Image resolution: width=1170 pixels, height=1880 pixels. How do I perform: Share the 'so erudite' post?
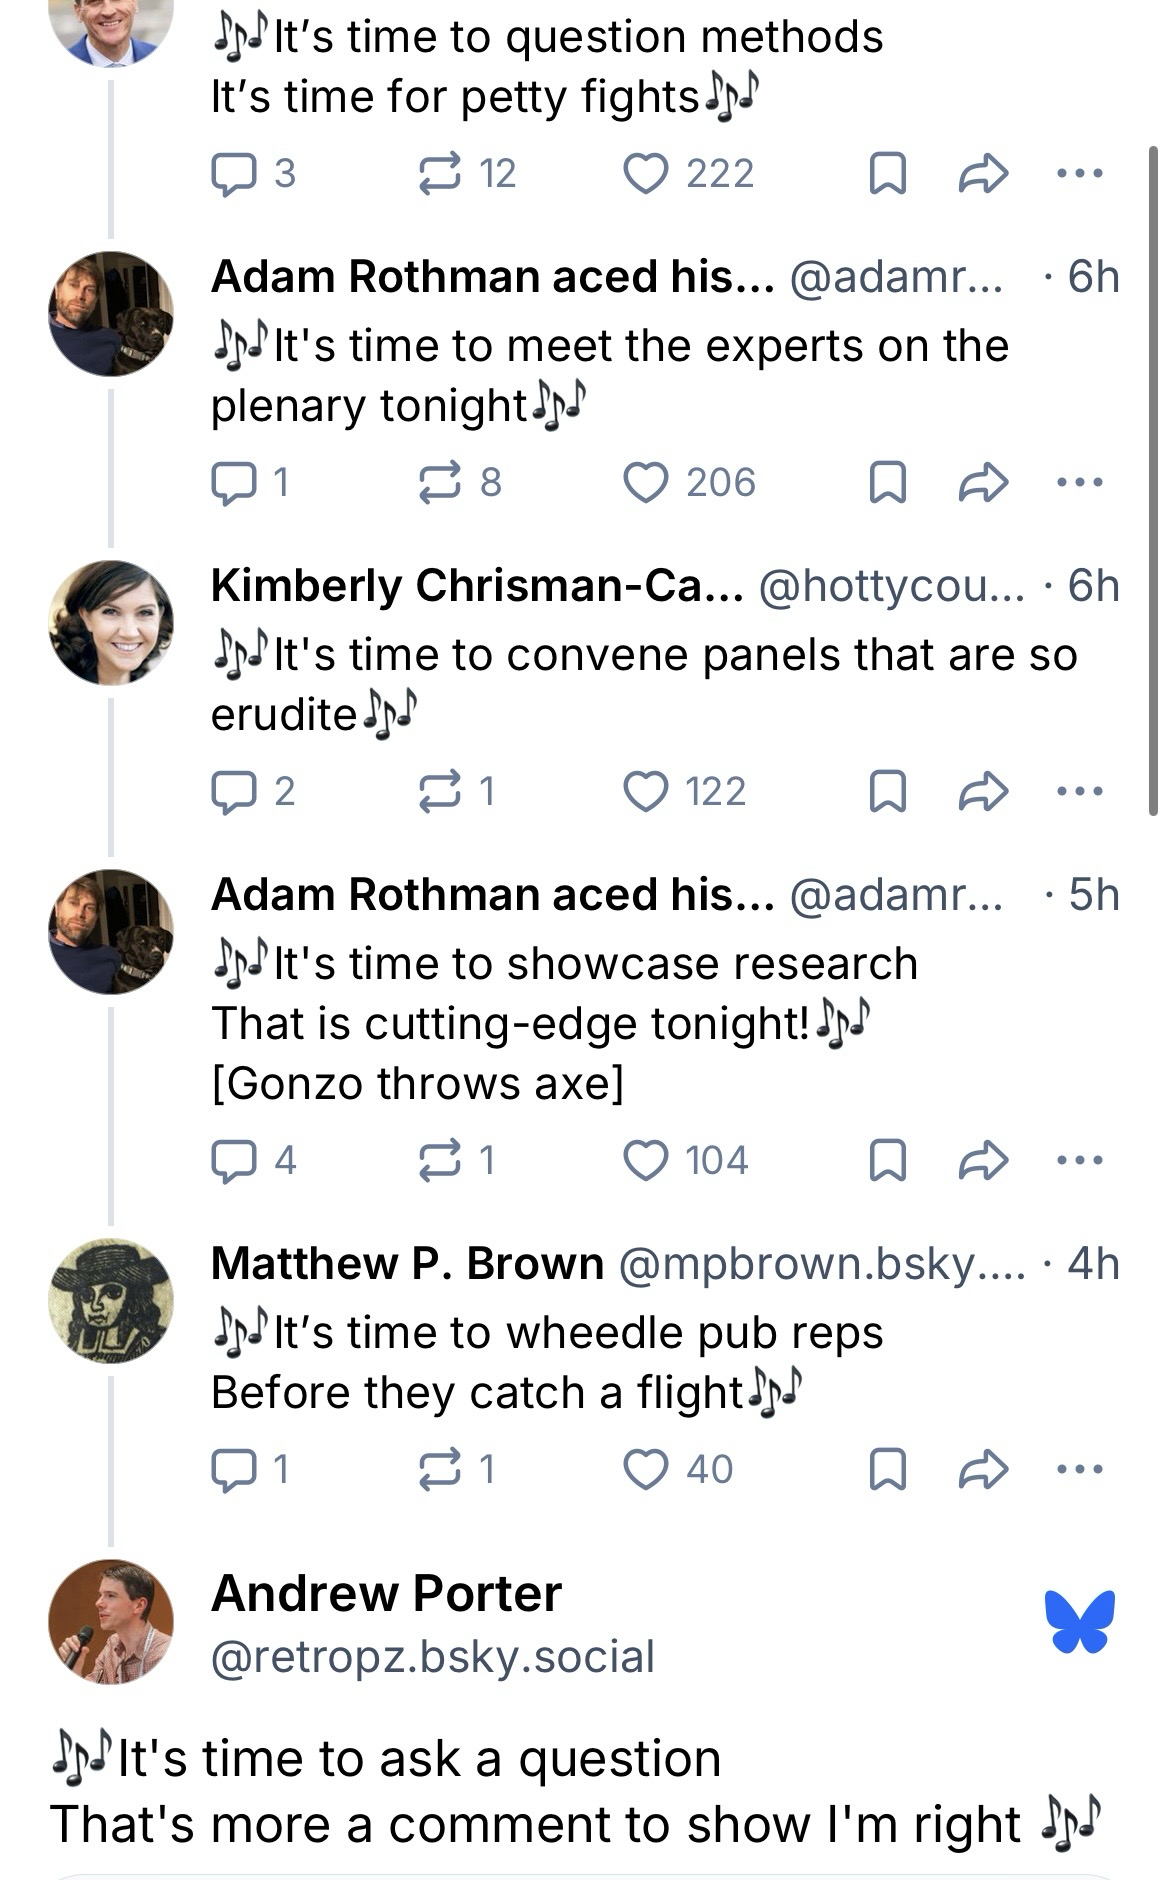pos(983,792)
